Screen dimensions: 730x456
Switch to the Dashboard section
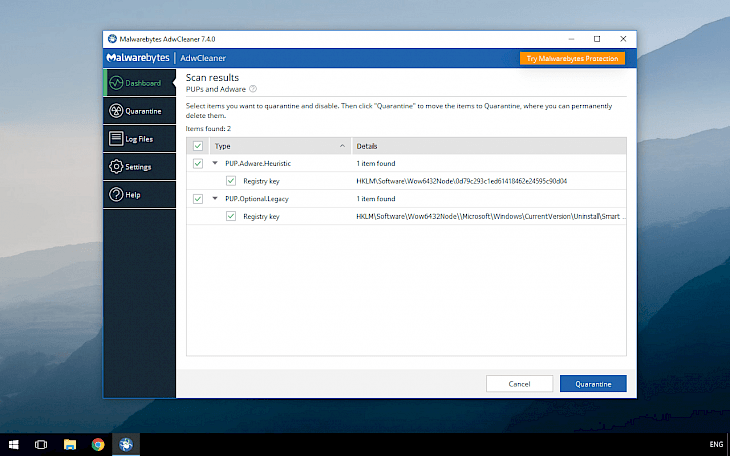pos(139,83)
